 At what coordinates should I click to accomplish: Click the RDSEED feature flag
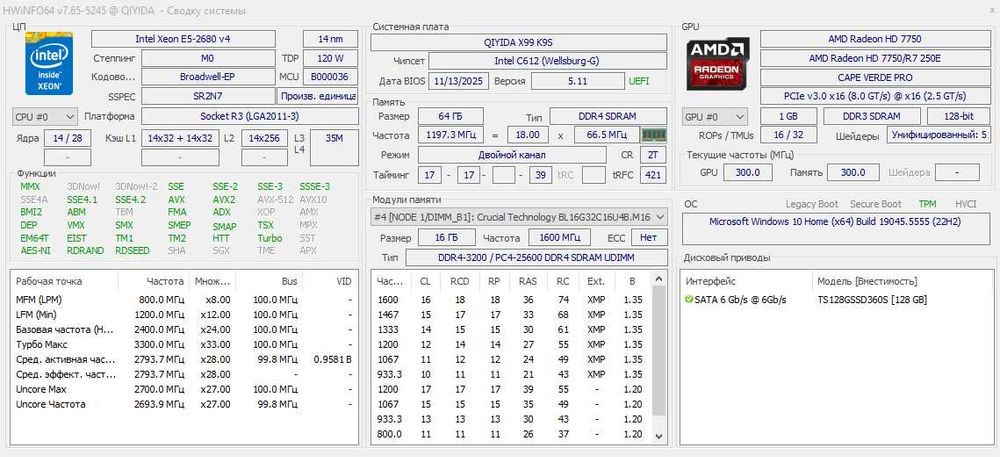[132, 250]
